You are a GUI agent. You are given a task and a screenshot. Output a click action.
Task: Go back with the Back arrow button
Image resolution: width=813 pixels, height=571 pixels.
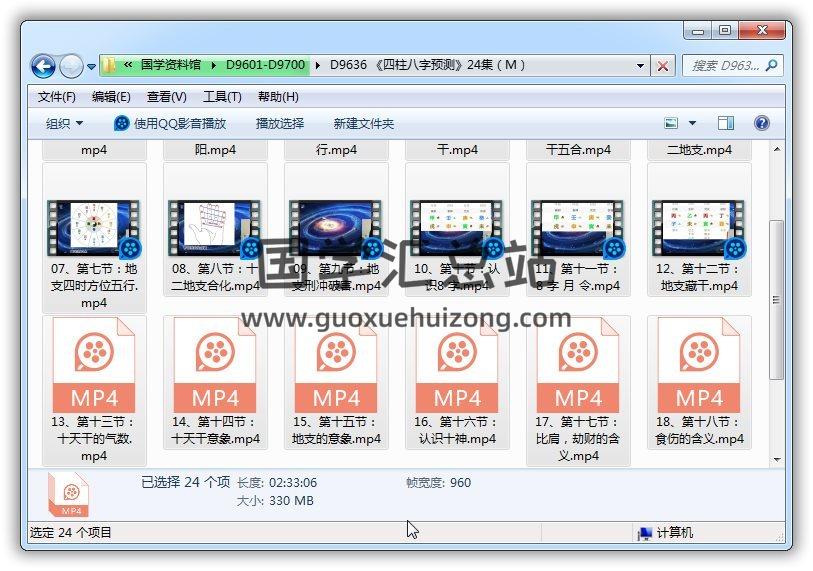coord(43,66)
